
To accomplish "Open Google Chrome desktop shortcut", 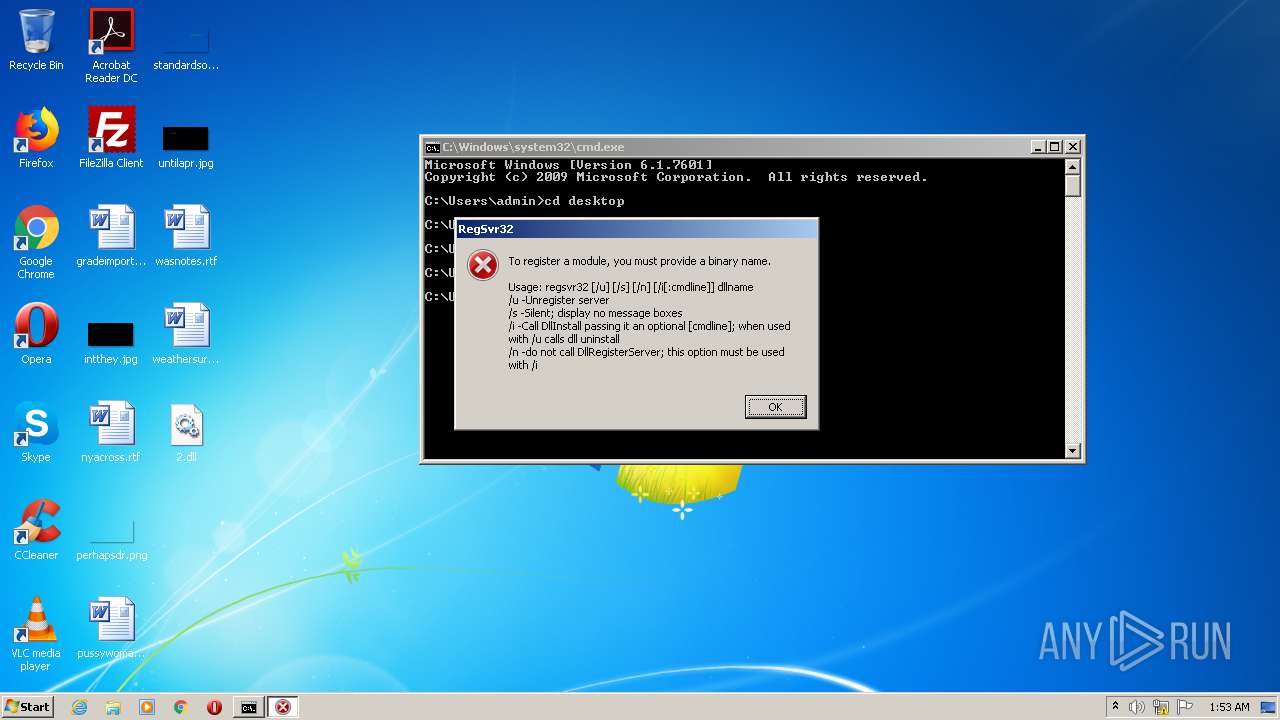I will 36,243.
